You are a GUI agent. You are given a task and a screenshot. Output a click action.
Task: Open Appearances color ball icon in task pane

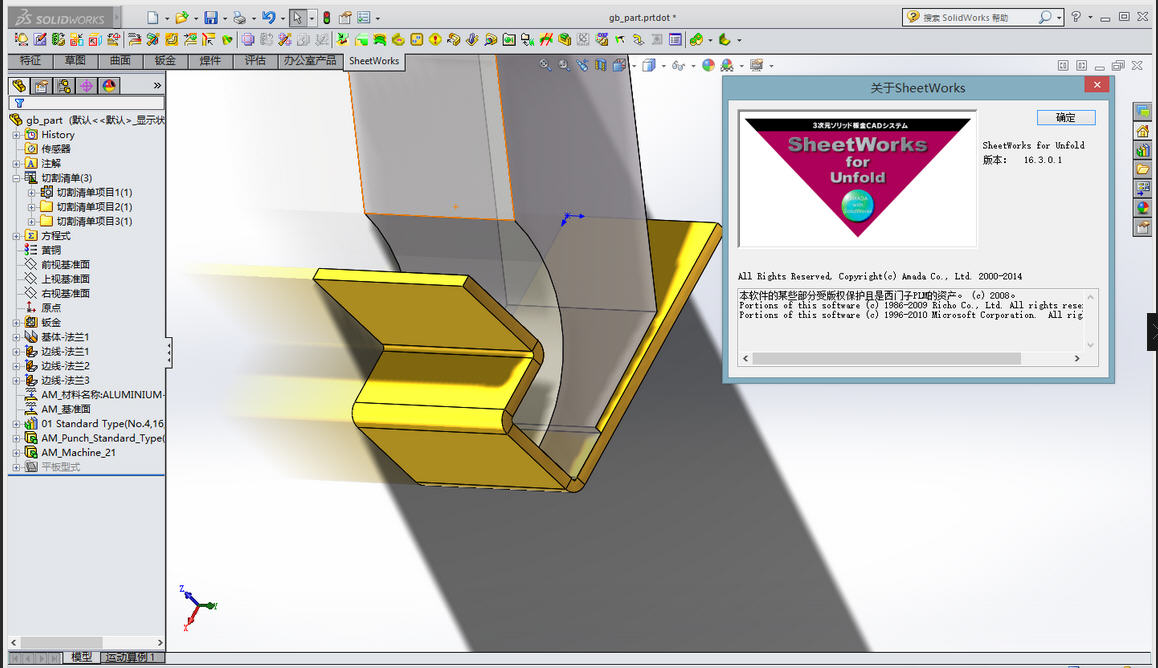1142,208
